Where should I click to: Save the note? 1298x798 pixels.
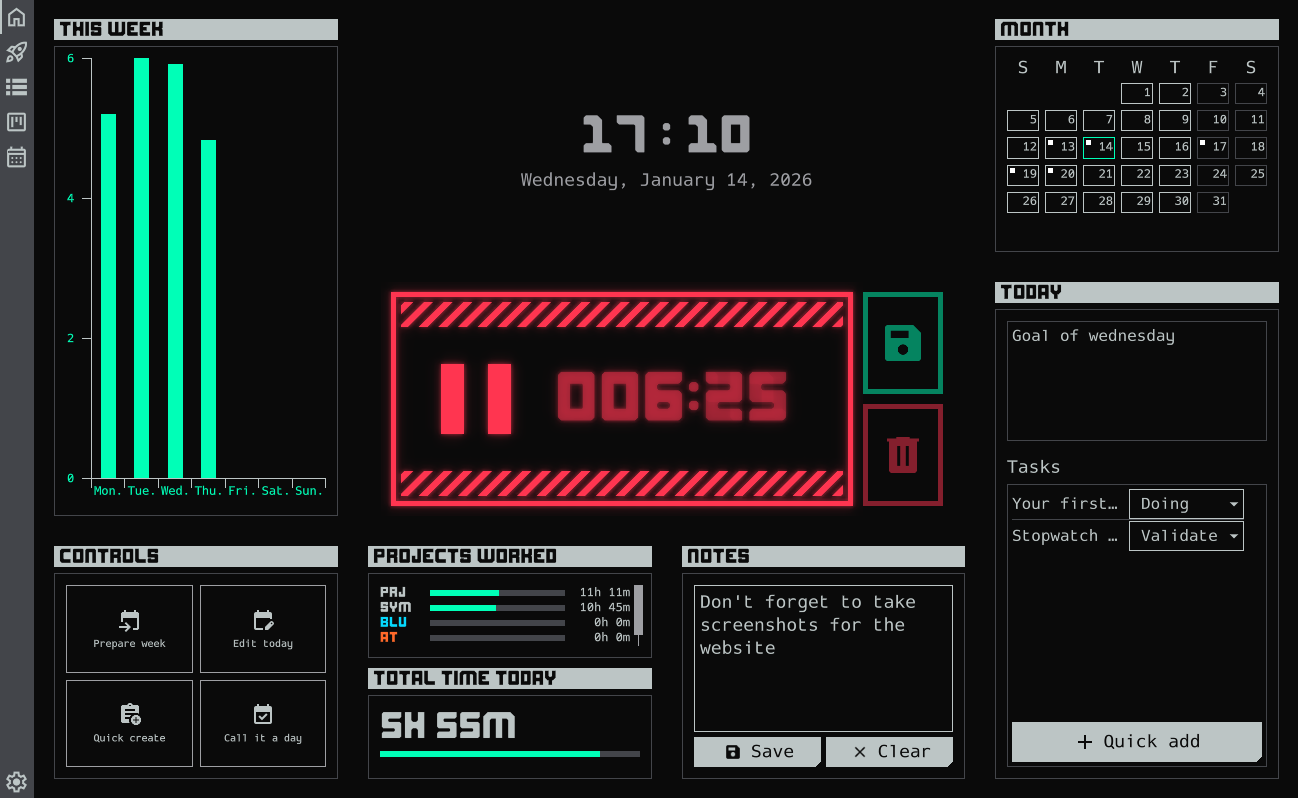pos(757,752)
